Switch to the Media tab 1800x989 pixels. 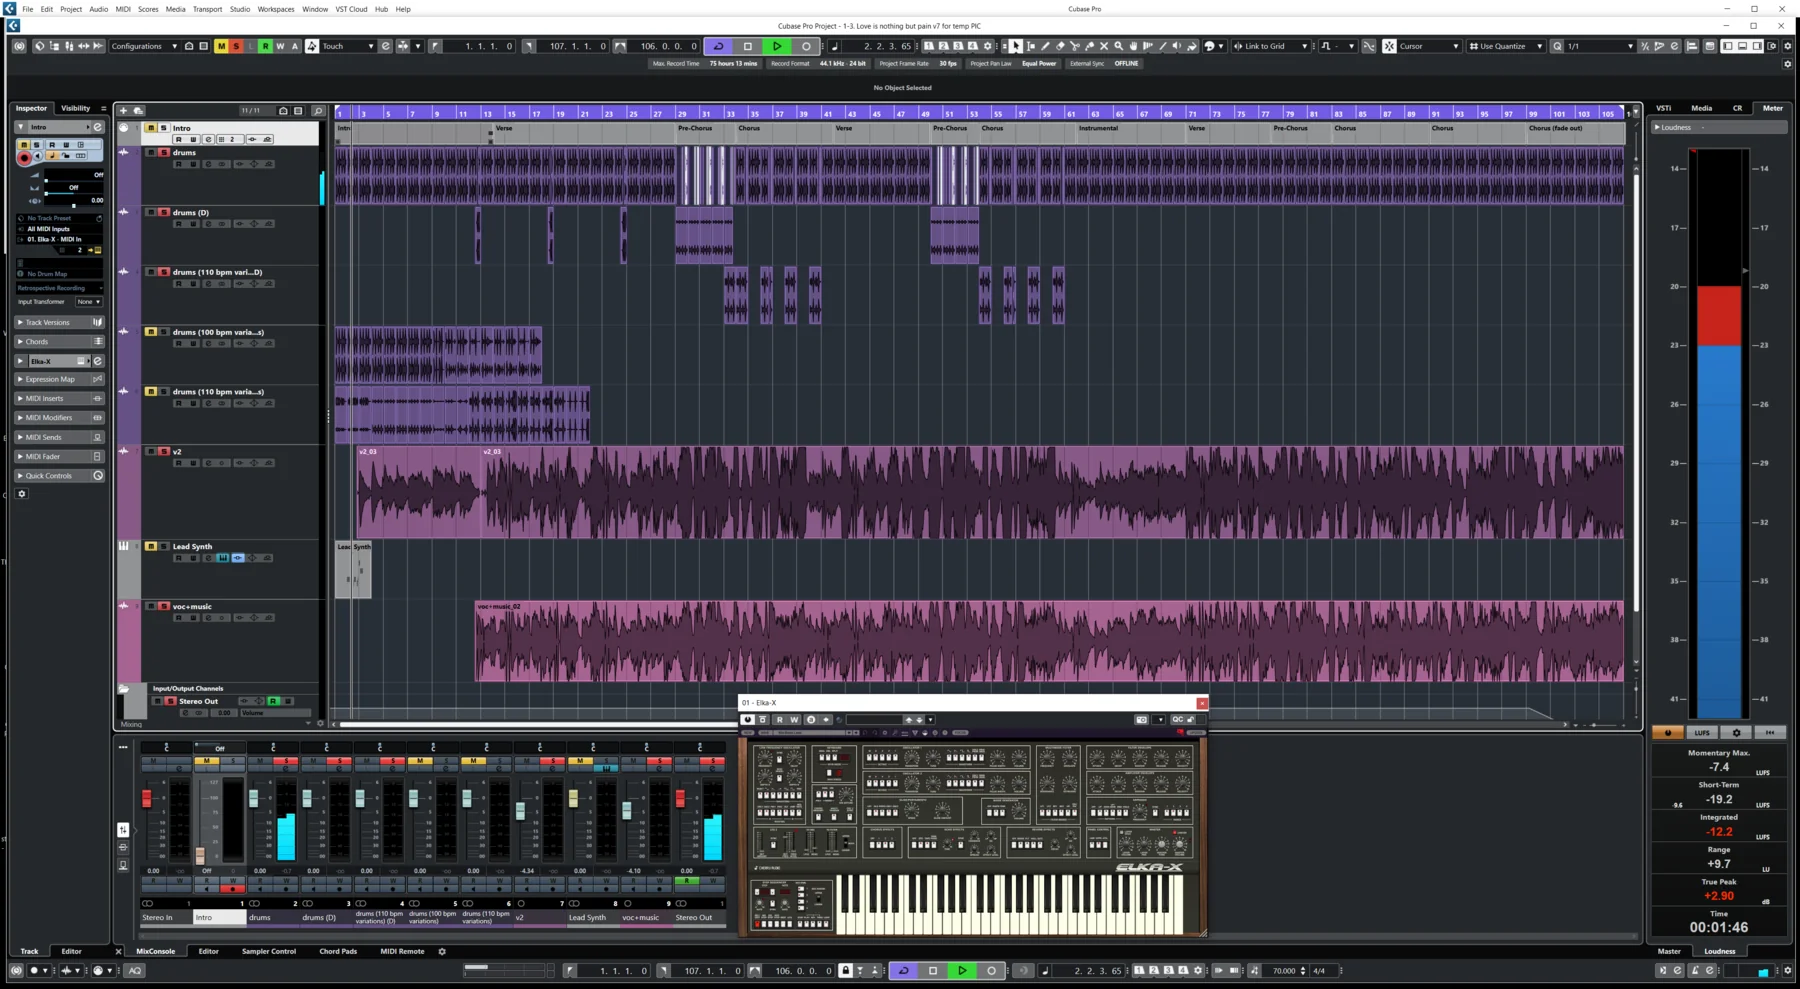[1701, 108]
